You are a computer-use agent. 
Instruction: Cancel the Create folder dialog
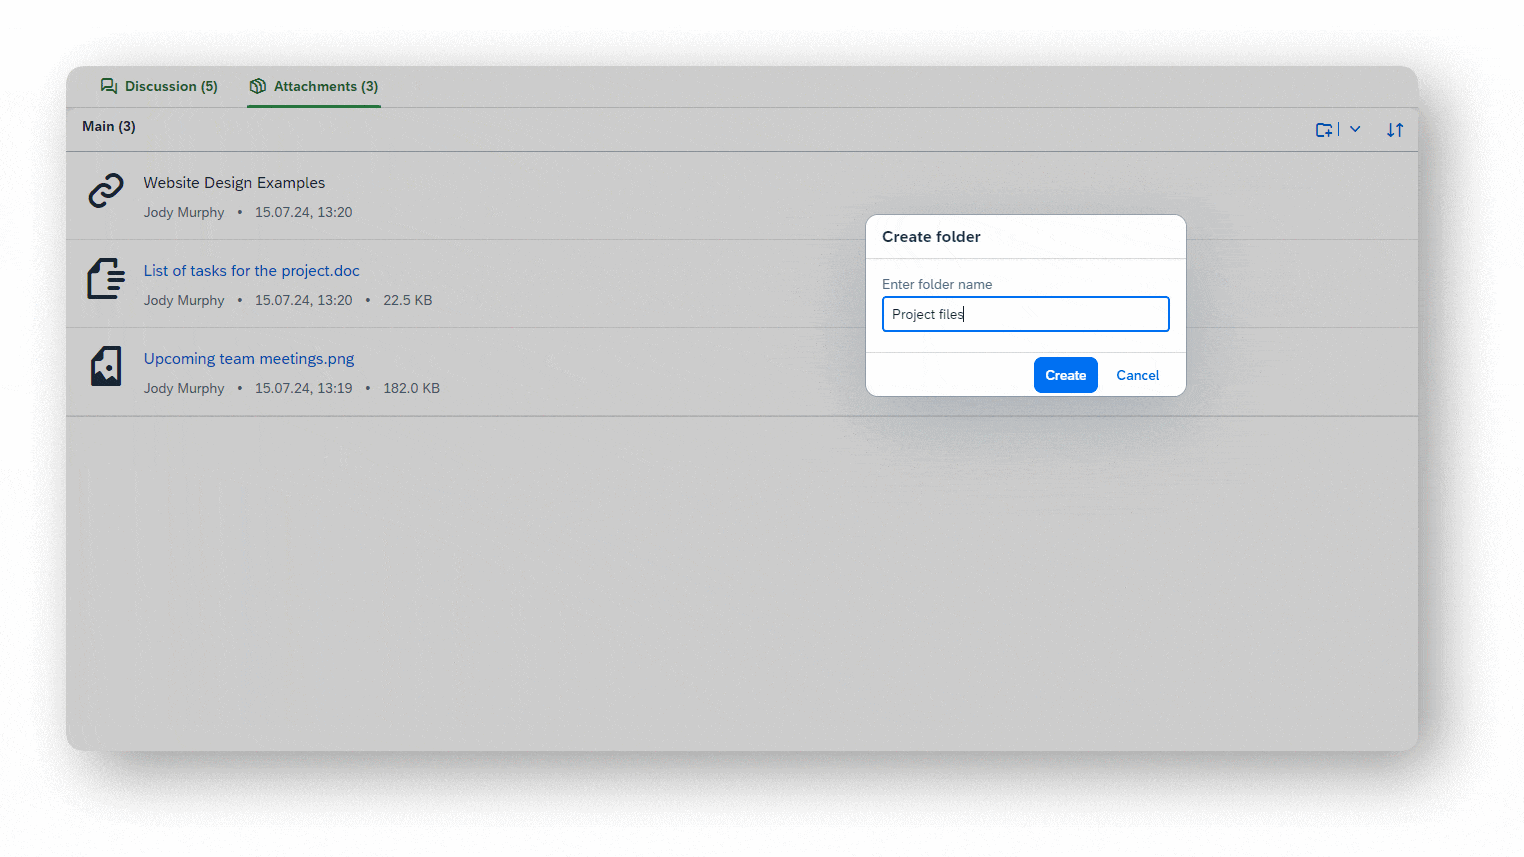pos(1137,375)
